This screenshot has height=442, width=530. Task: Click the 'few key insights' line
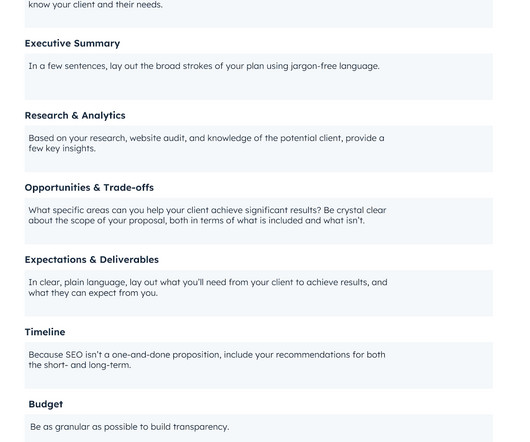point(62,149)
